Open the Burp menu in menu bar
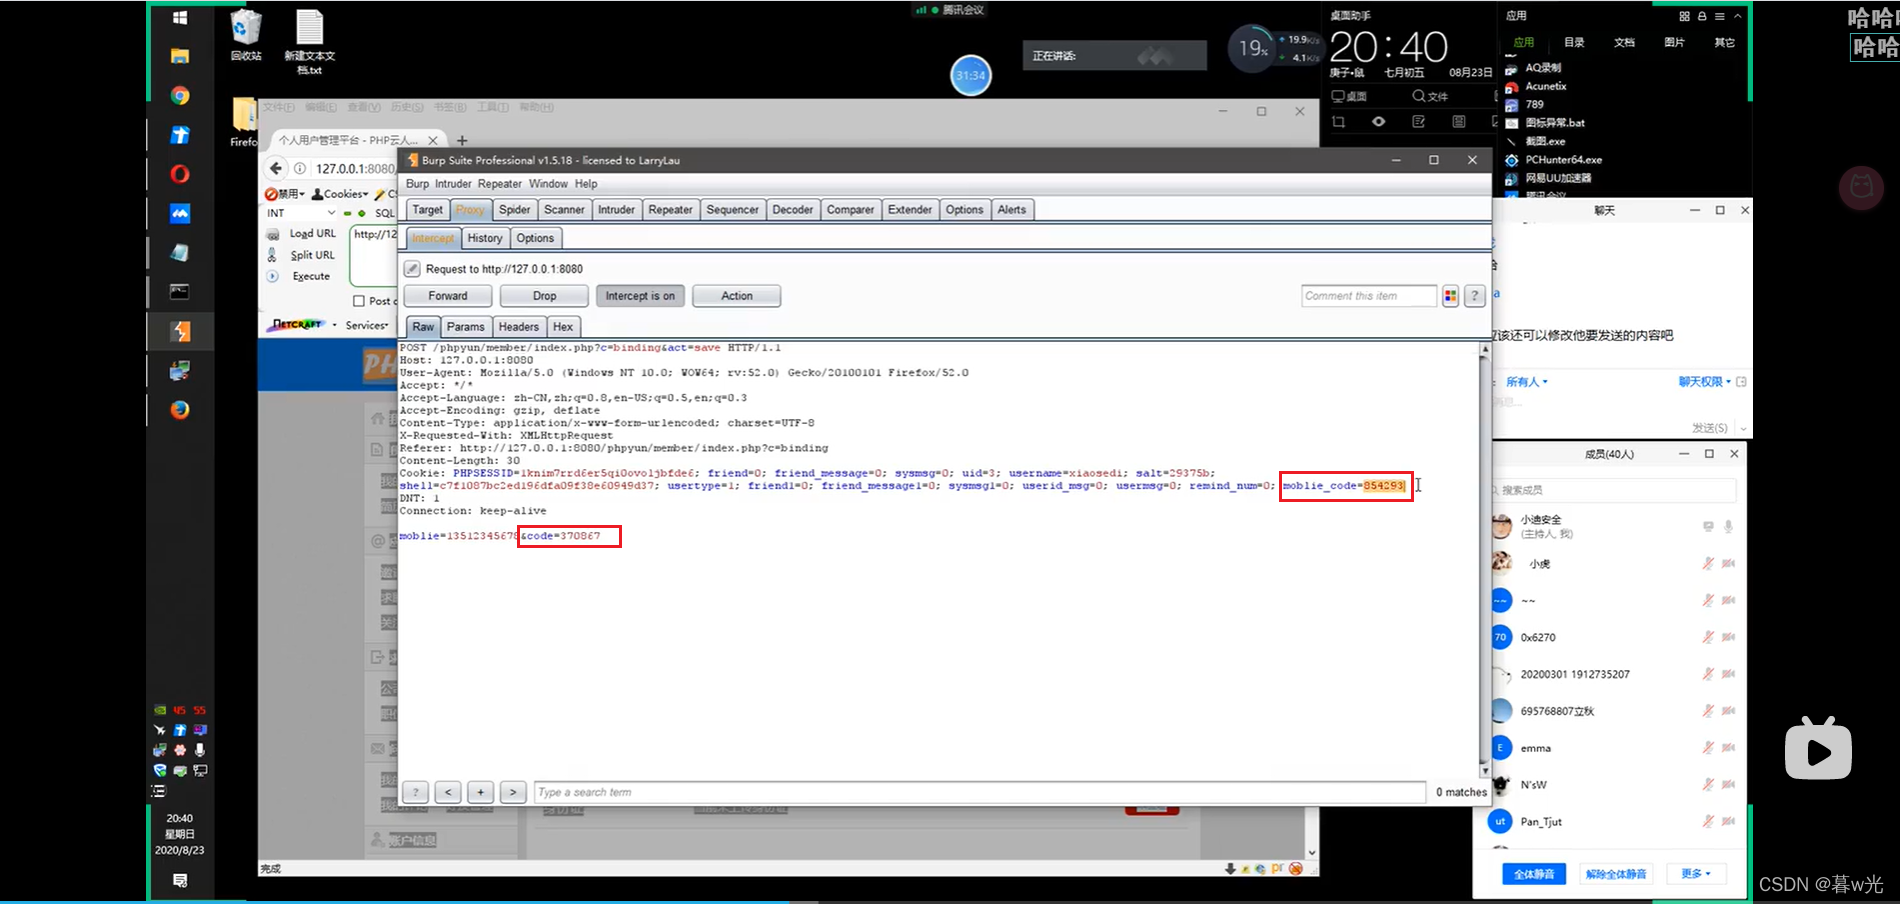The height and width of the screenshot is (904, 1900). [x=417, y=184]
